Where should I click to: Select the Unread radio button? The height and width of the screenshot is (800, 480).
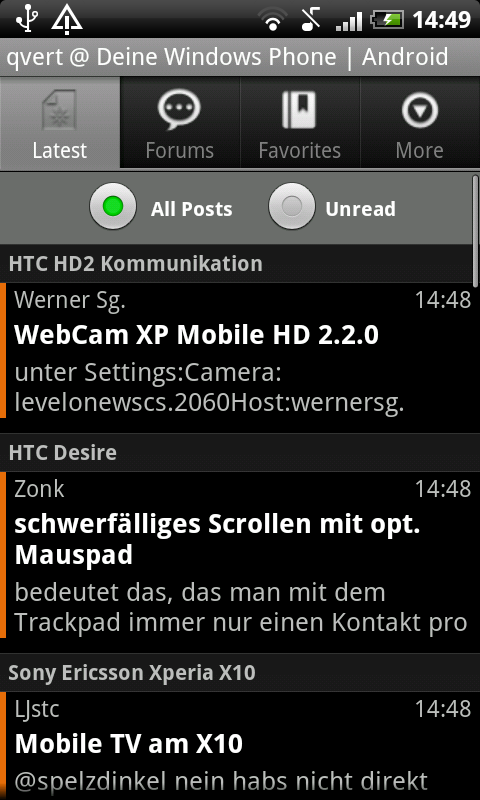coord(292,207)
